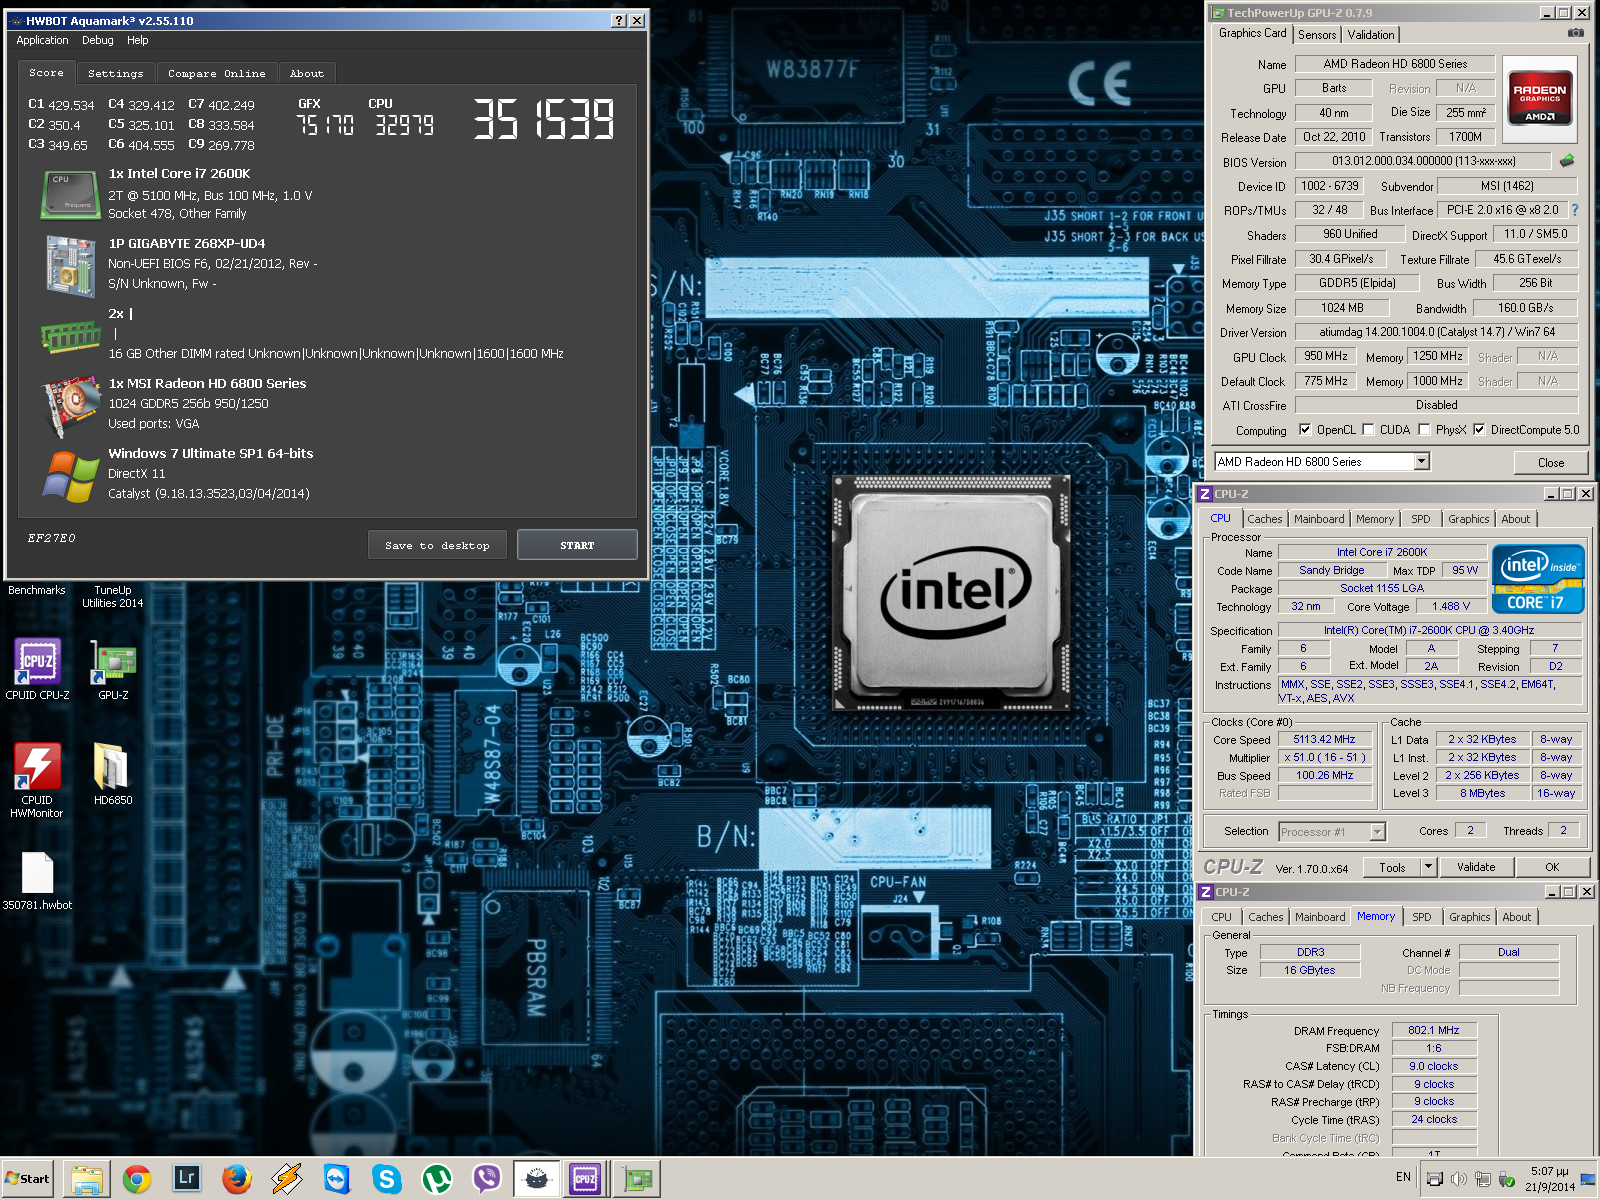The width and height of the screenshot is (1600, 1200).
Task: Switch to the Settings tab in Aquamark
Action: [x=116, y=73]
